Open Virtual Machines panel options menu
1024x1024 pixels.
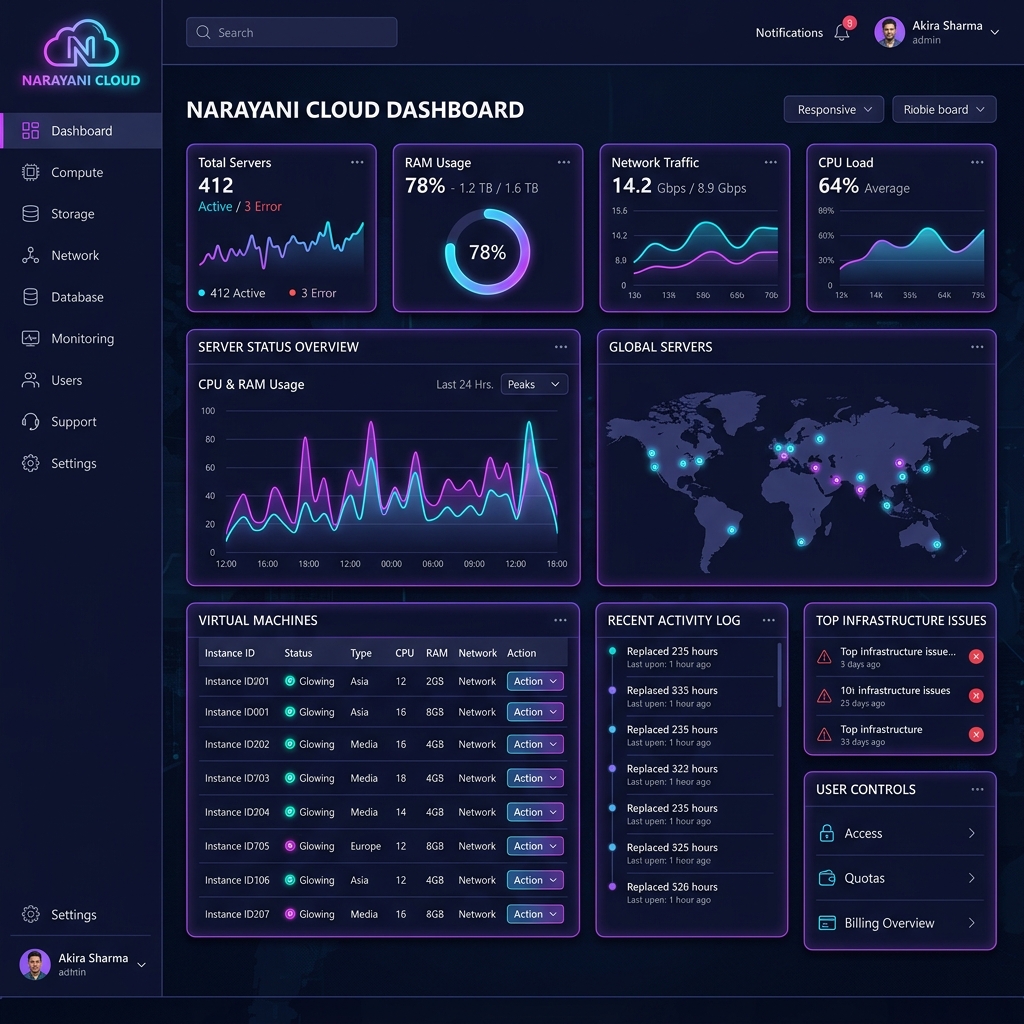click(560, 620)
